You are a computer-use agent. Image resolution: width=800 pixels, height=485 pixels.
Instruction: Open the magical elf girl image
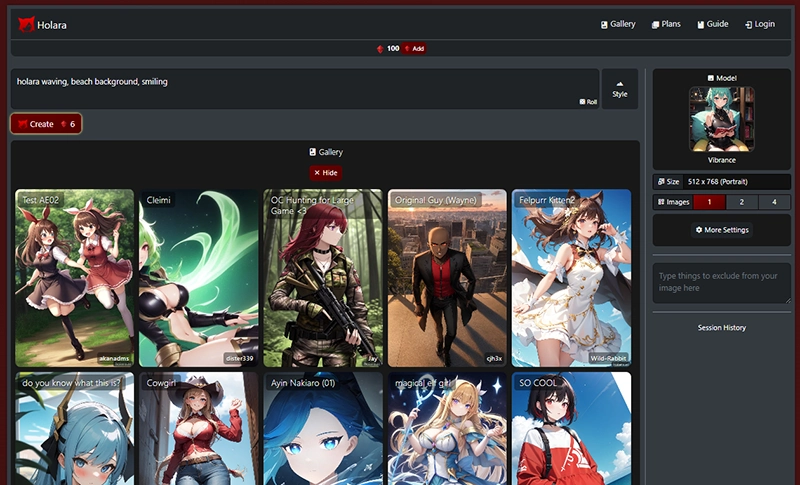447,428
